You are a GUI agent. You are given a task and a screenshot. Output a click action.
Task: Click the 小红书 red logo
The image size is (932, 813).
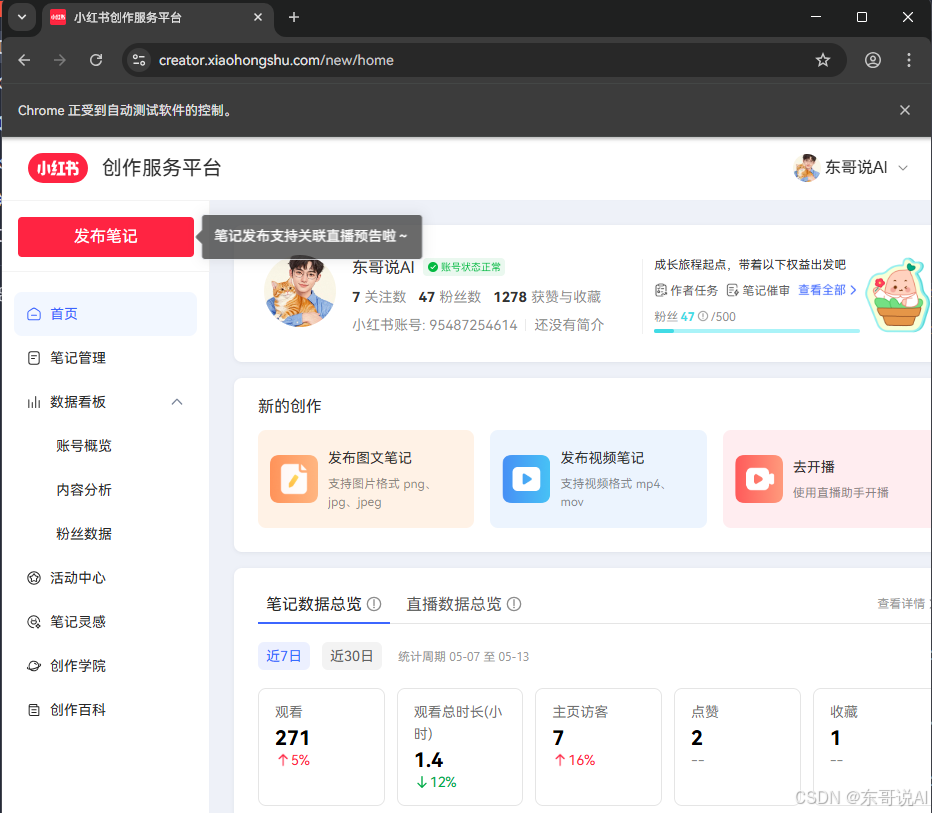[x=58, y=168]
